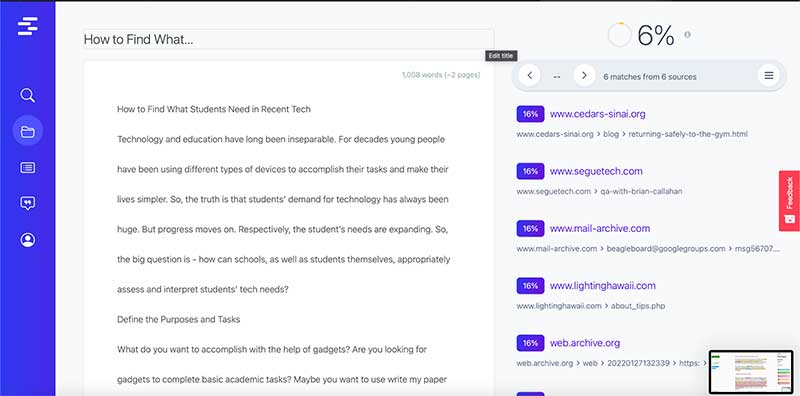Open the www.lightinghawaii.com source link

(603, 286)
